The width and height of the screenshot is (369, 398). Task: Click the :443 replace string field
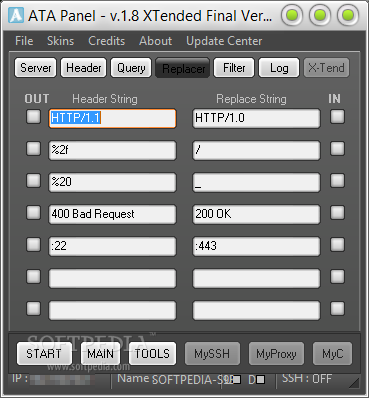(x=256, y=246)
